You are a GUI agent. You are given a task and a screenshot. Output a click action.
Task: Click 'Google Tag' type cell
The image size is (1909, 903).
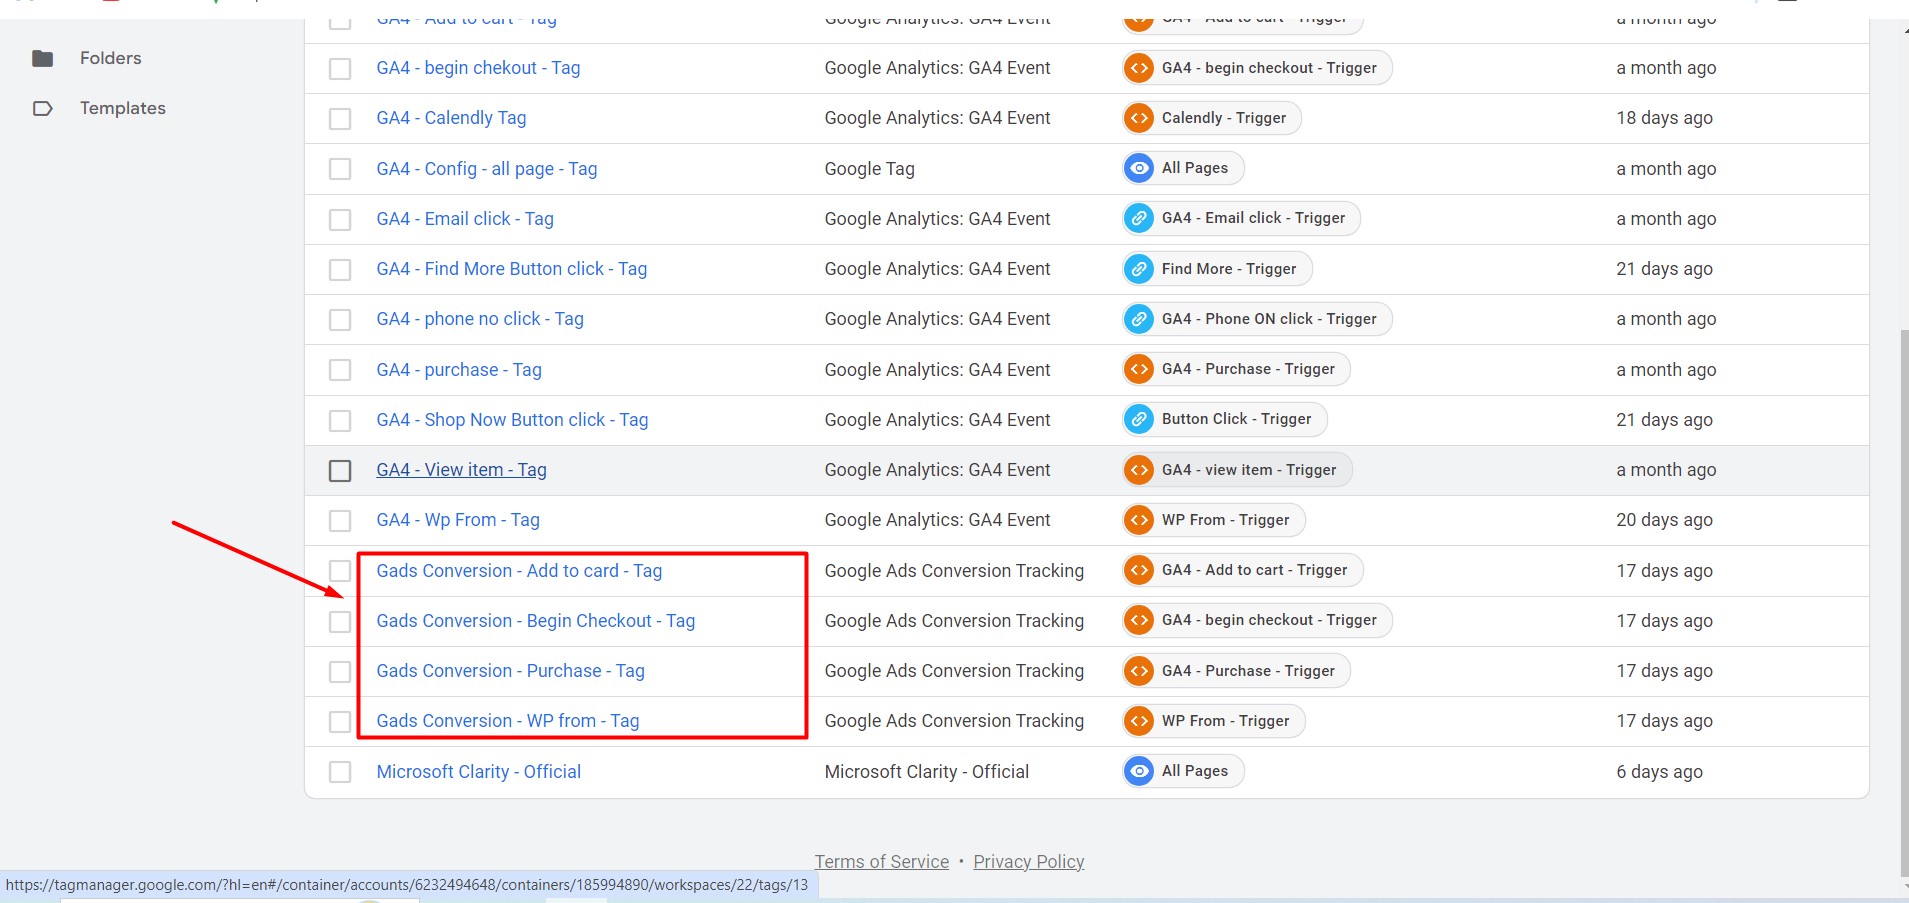point(869,169)
